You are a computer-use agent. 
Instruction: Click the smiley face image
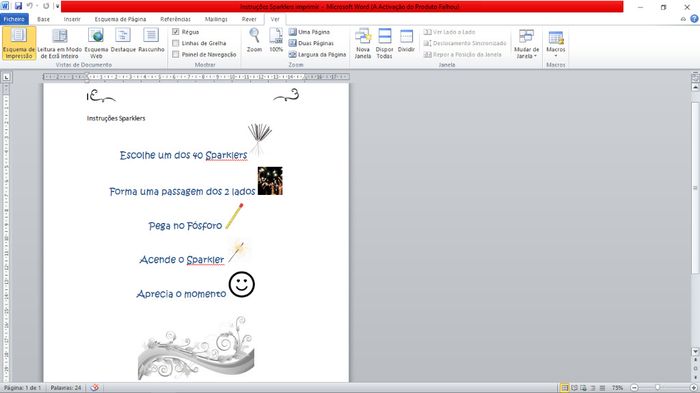point(242,284)
